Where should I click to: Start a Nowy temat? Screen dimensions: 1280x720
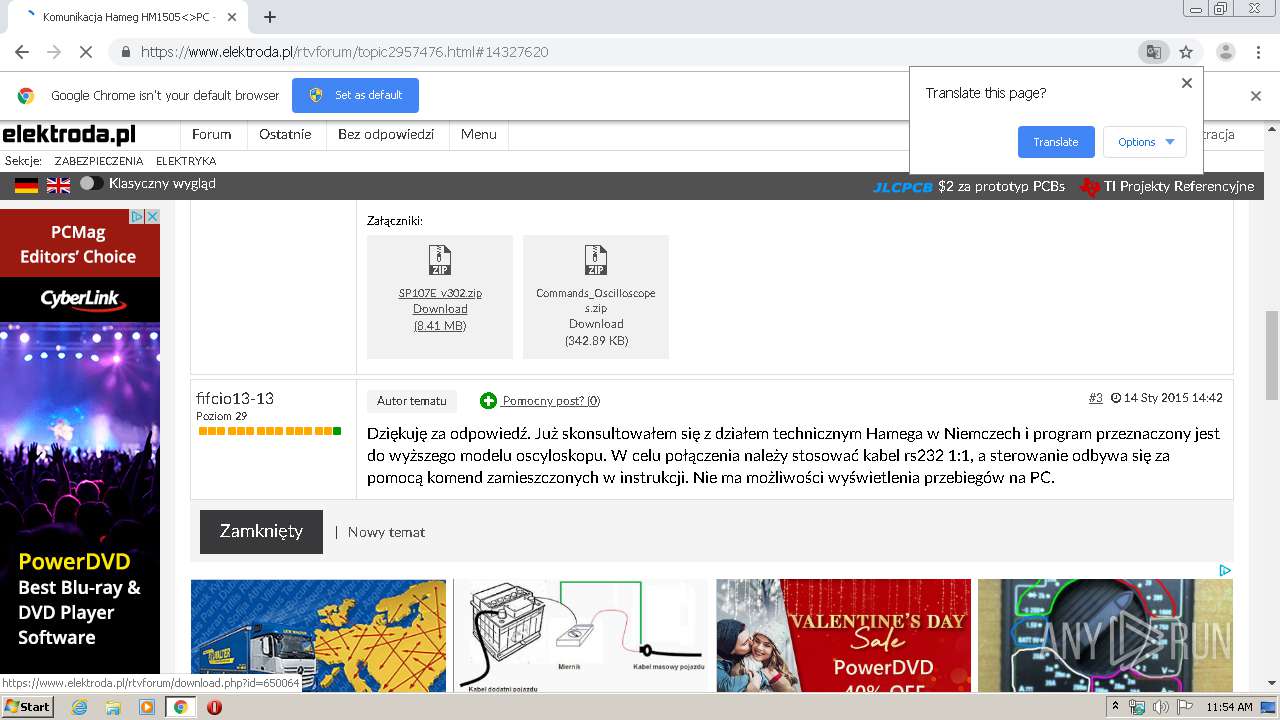click(x=386, y=532)
